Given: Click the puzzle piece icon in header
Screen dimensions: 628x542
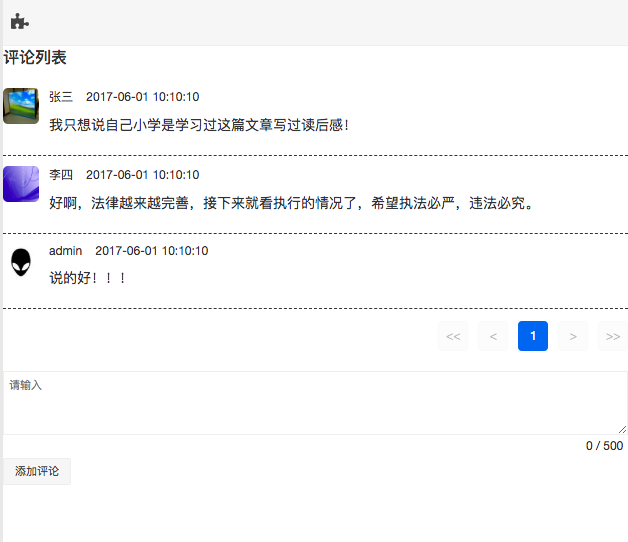Looking at the screenshot, I should 20,22.
